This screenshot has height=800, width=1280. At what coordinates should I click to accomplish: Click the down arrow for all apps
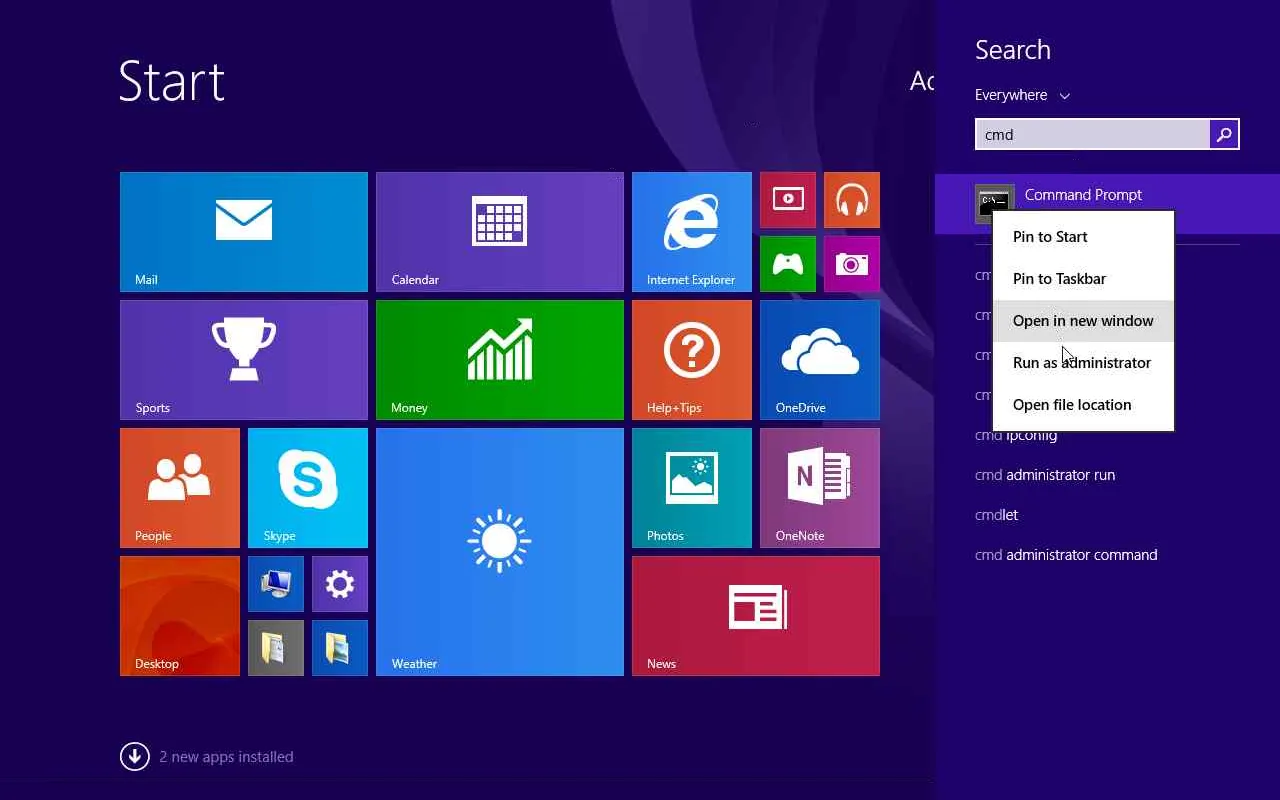[x=135, y=757]
